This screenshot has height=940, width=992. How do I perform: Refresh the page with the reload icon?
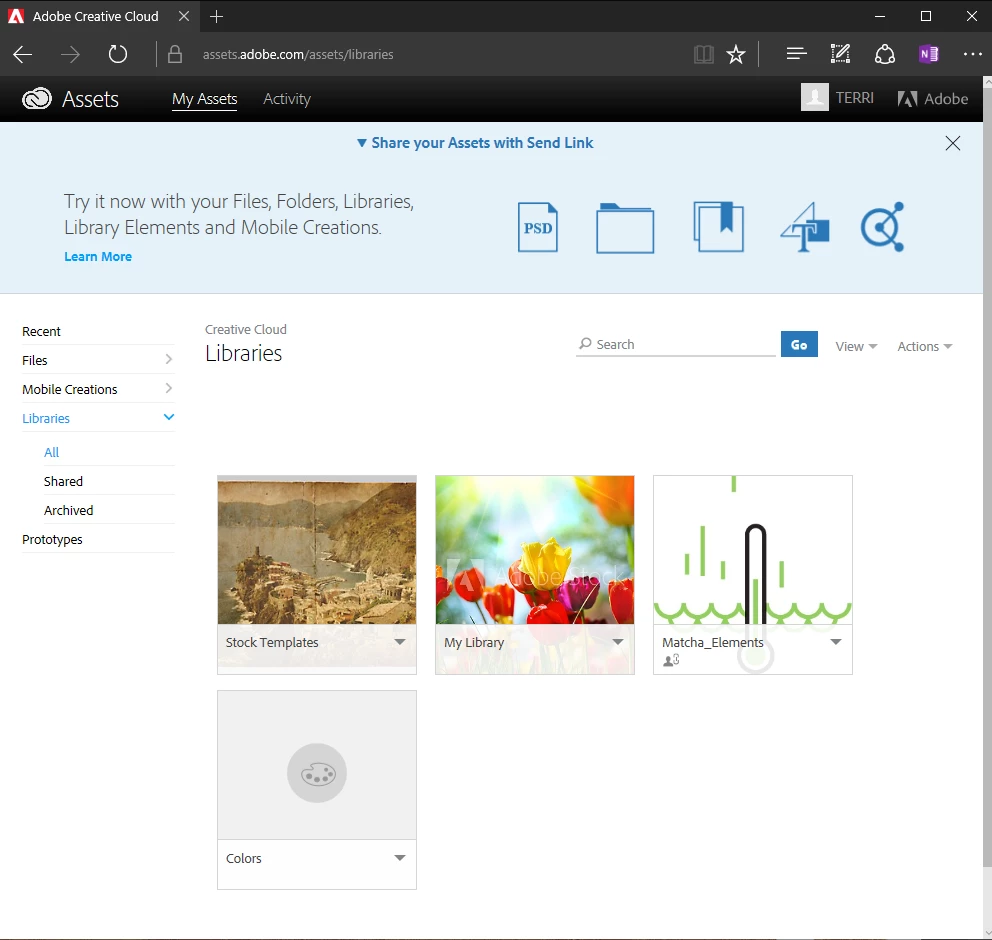tap(118, 54)
